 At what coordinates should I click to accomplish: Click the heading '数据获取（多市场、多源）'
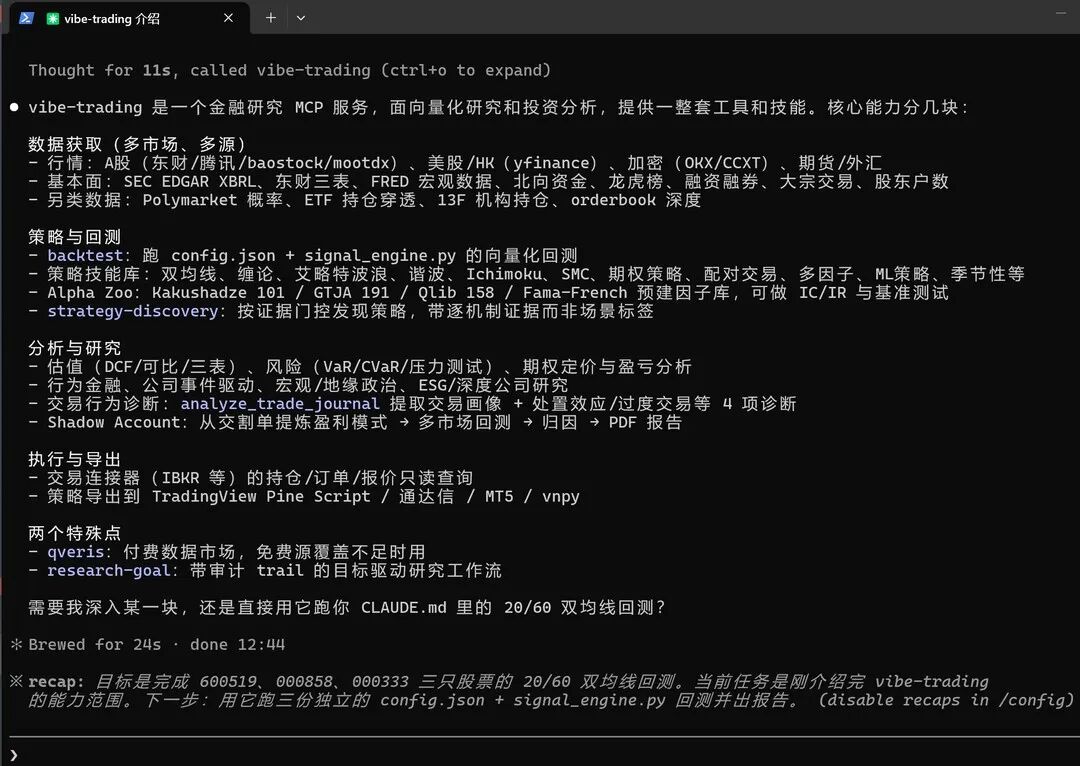coord(137,145)
